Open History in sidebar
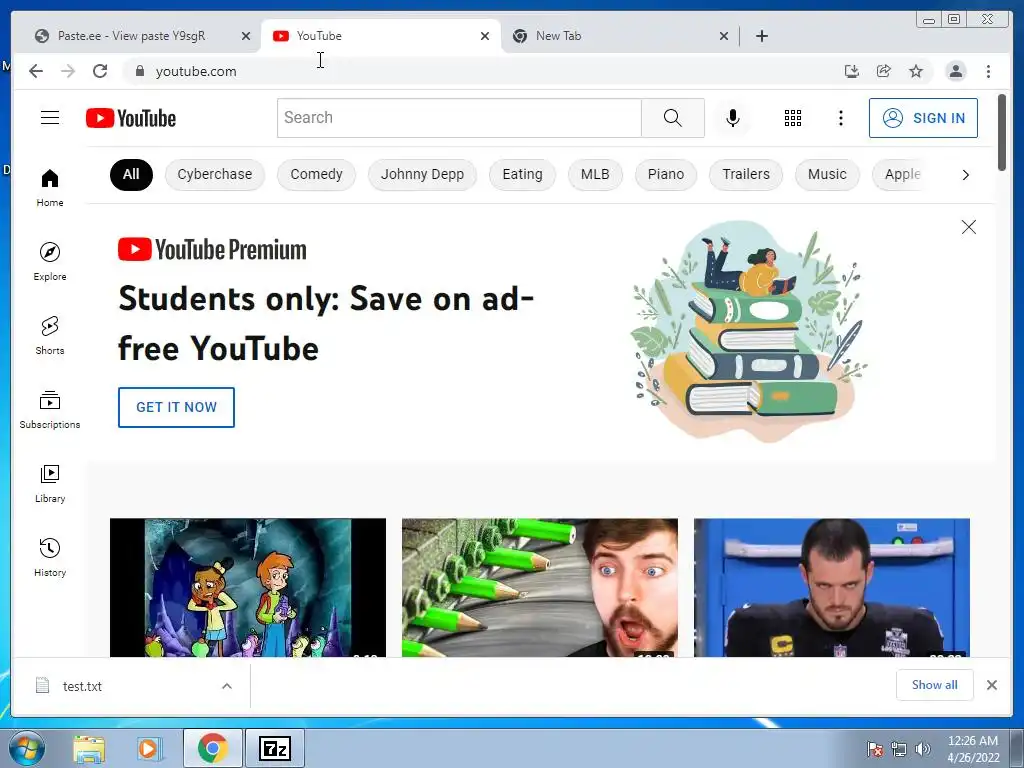This screenshot has width=1024, height=768. click(x=50, y=558)
